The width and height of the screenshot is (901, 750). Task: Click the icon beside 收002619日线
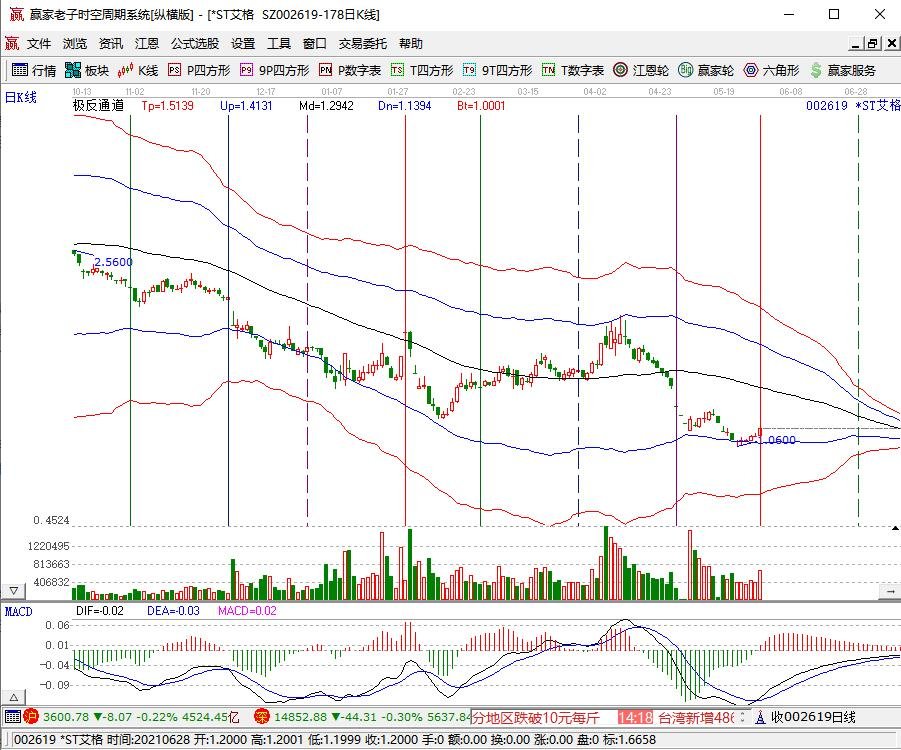pyautogui.click(x=760, y=717)
